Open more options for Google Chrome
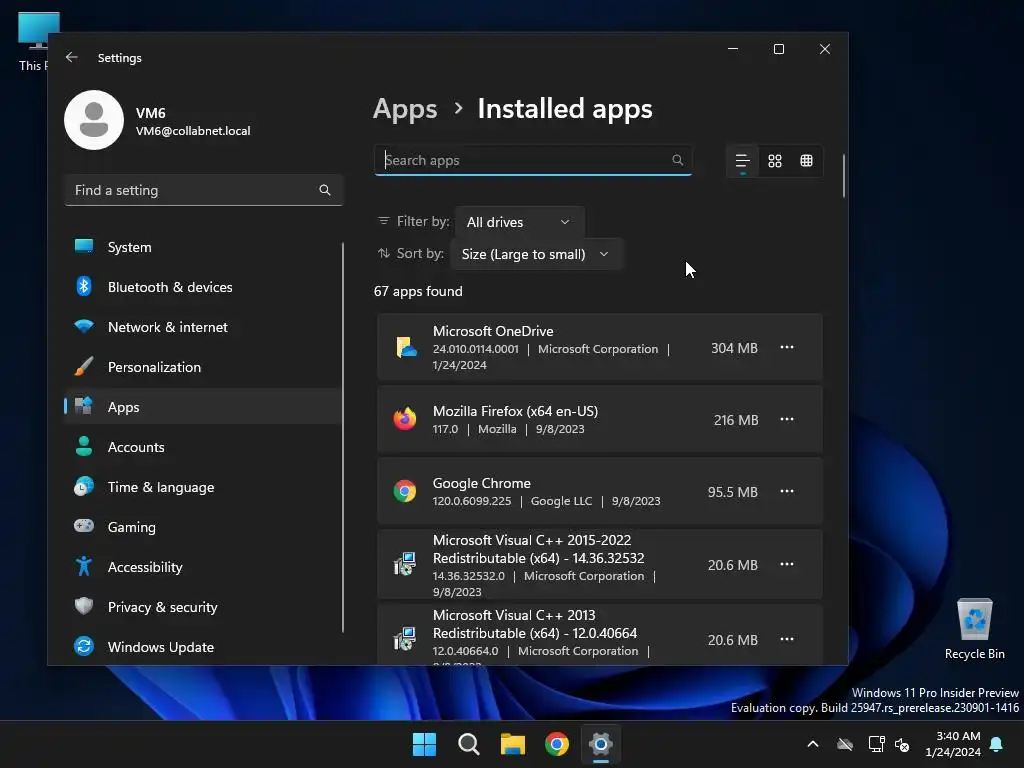The image size is (1024, 768). [787, 491]
